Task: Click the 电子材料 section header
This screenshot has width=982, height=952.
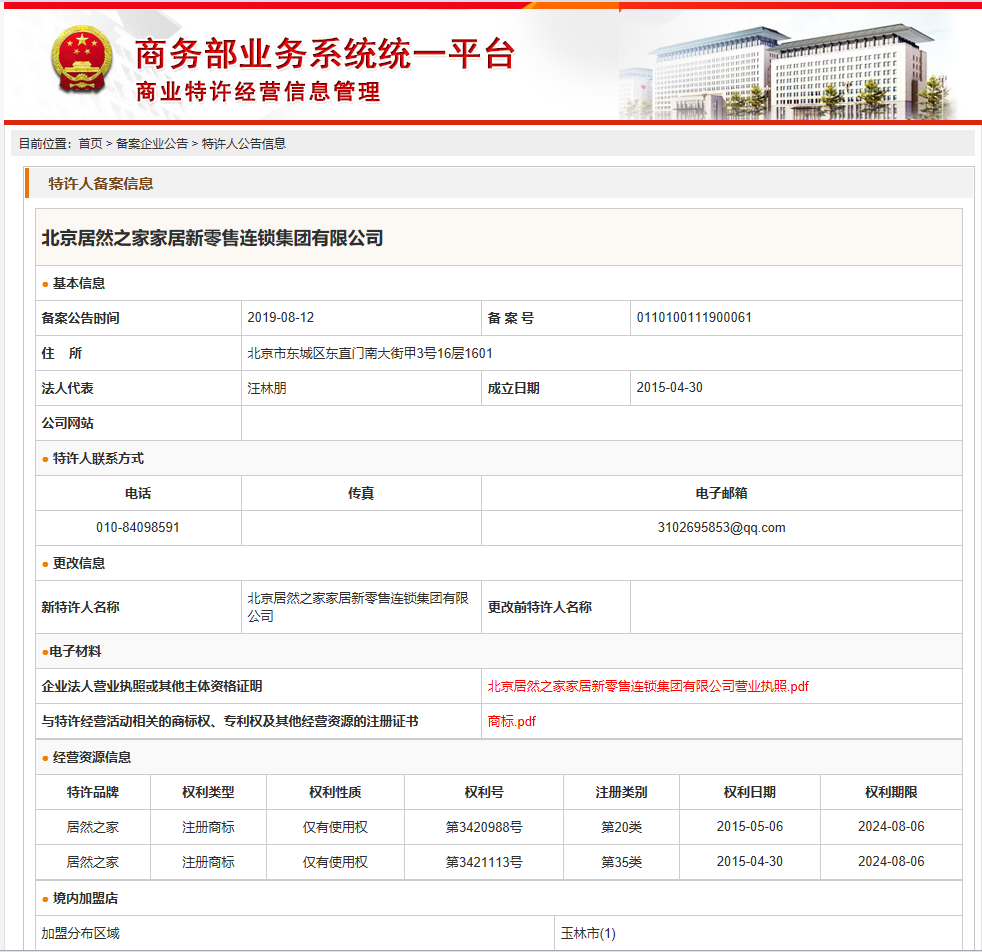Action: coord(75,651)
